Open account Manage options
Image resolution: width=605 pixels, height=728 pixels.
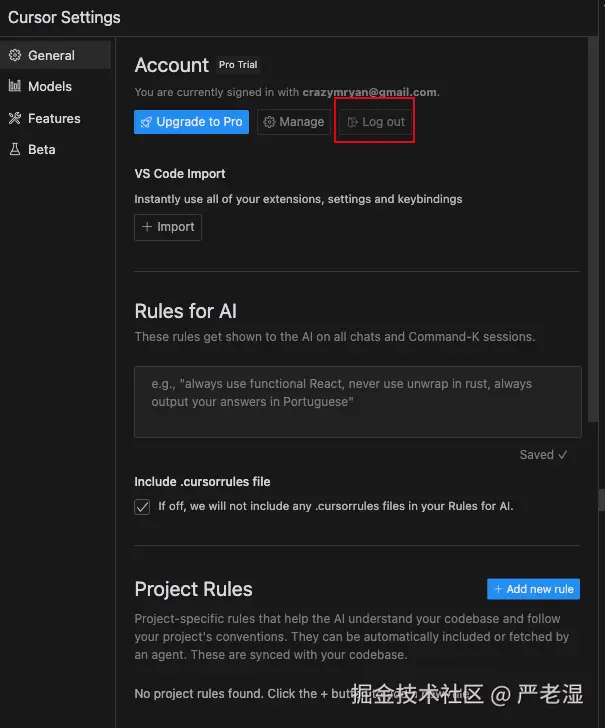(293, 122)
